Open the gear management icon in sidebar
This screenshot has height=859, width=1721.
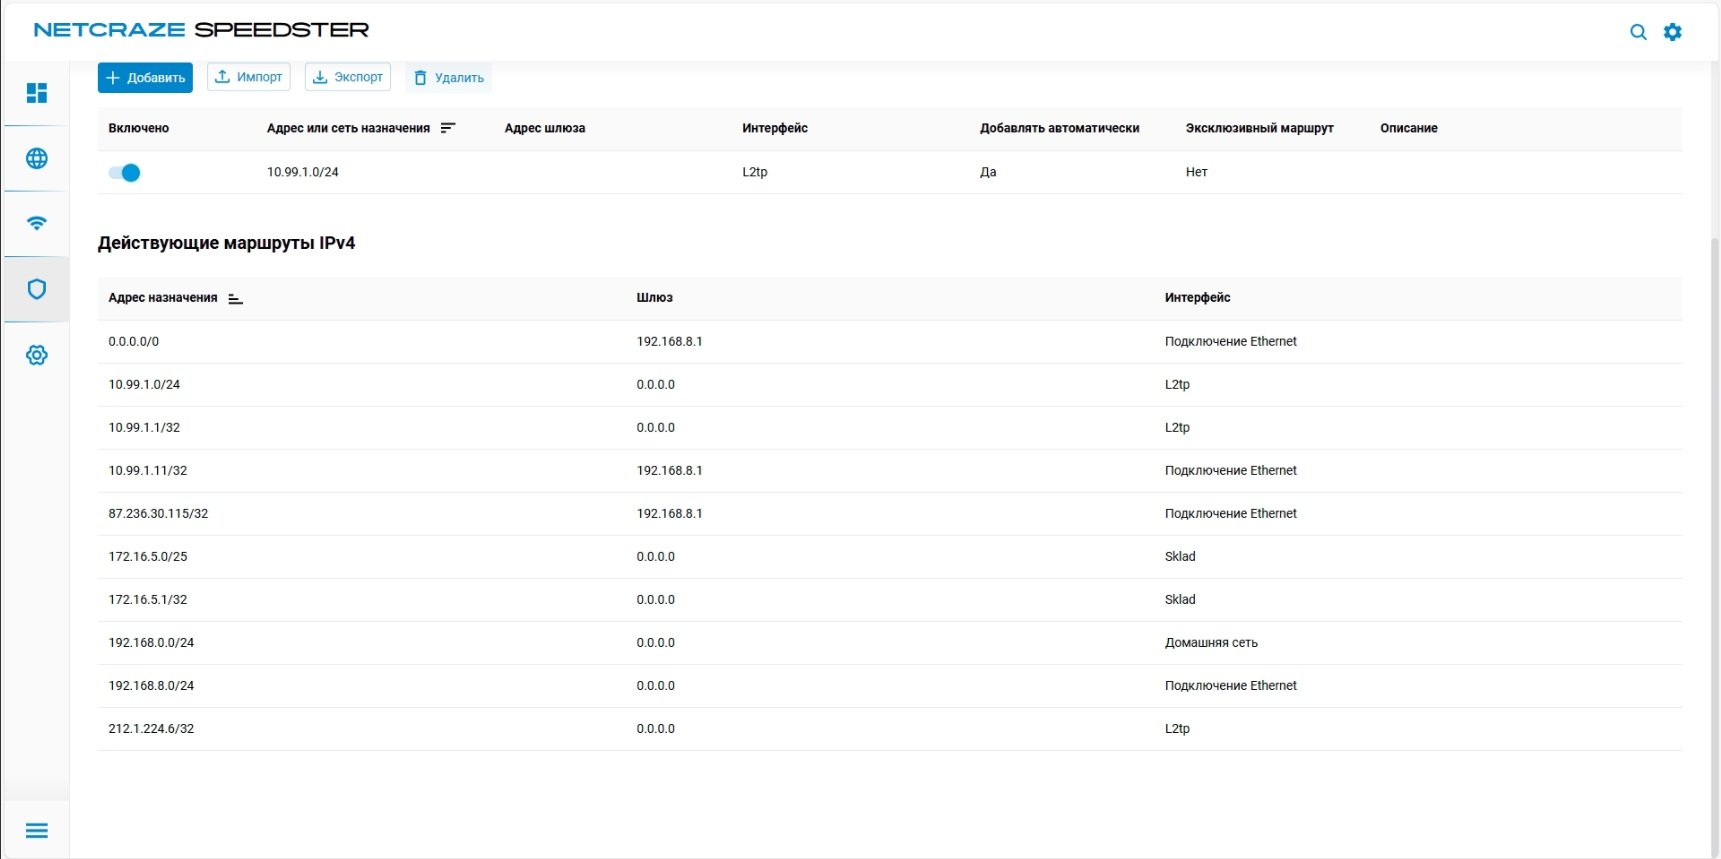point(37,355)
